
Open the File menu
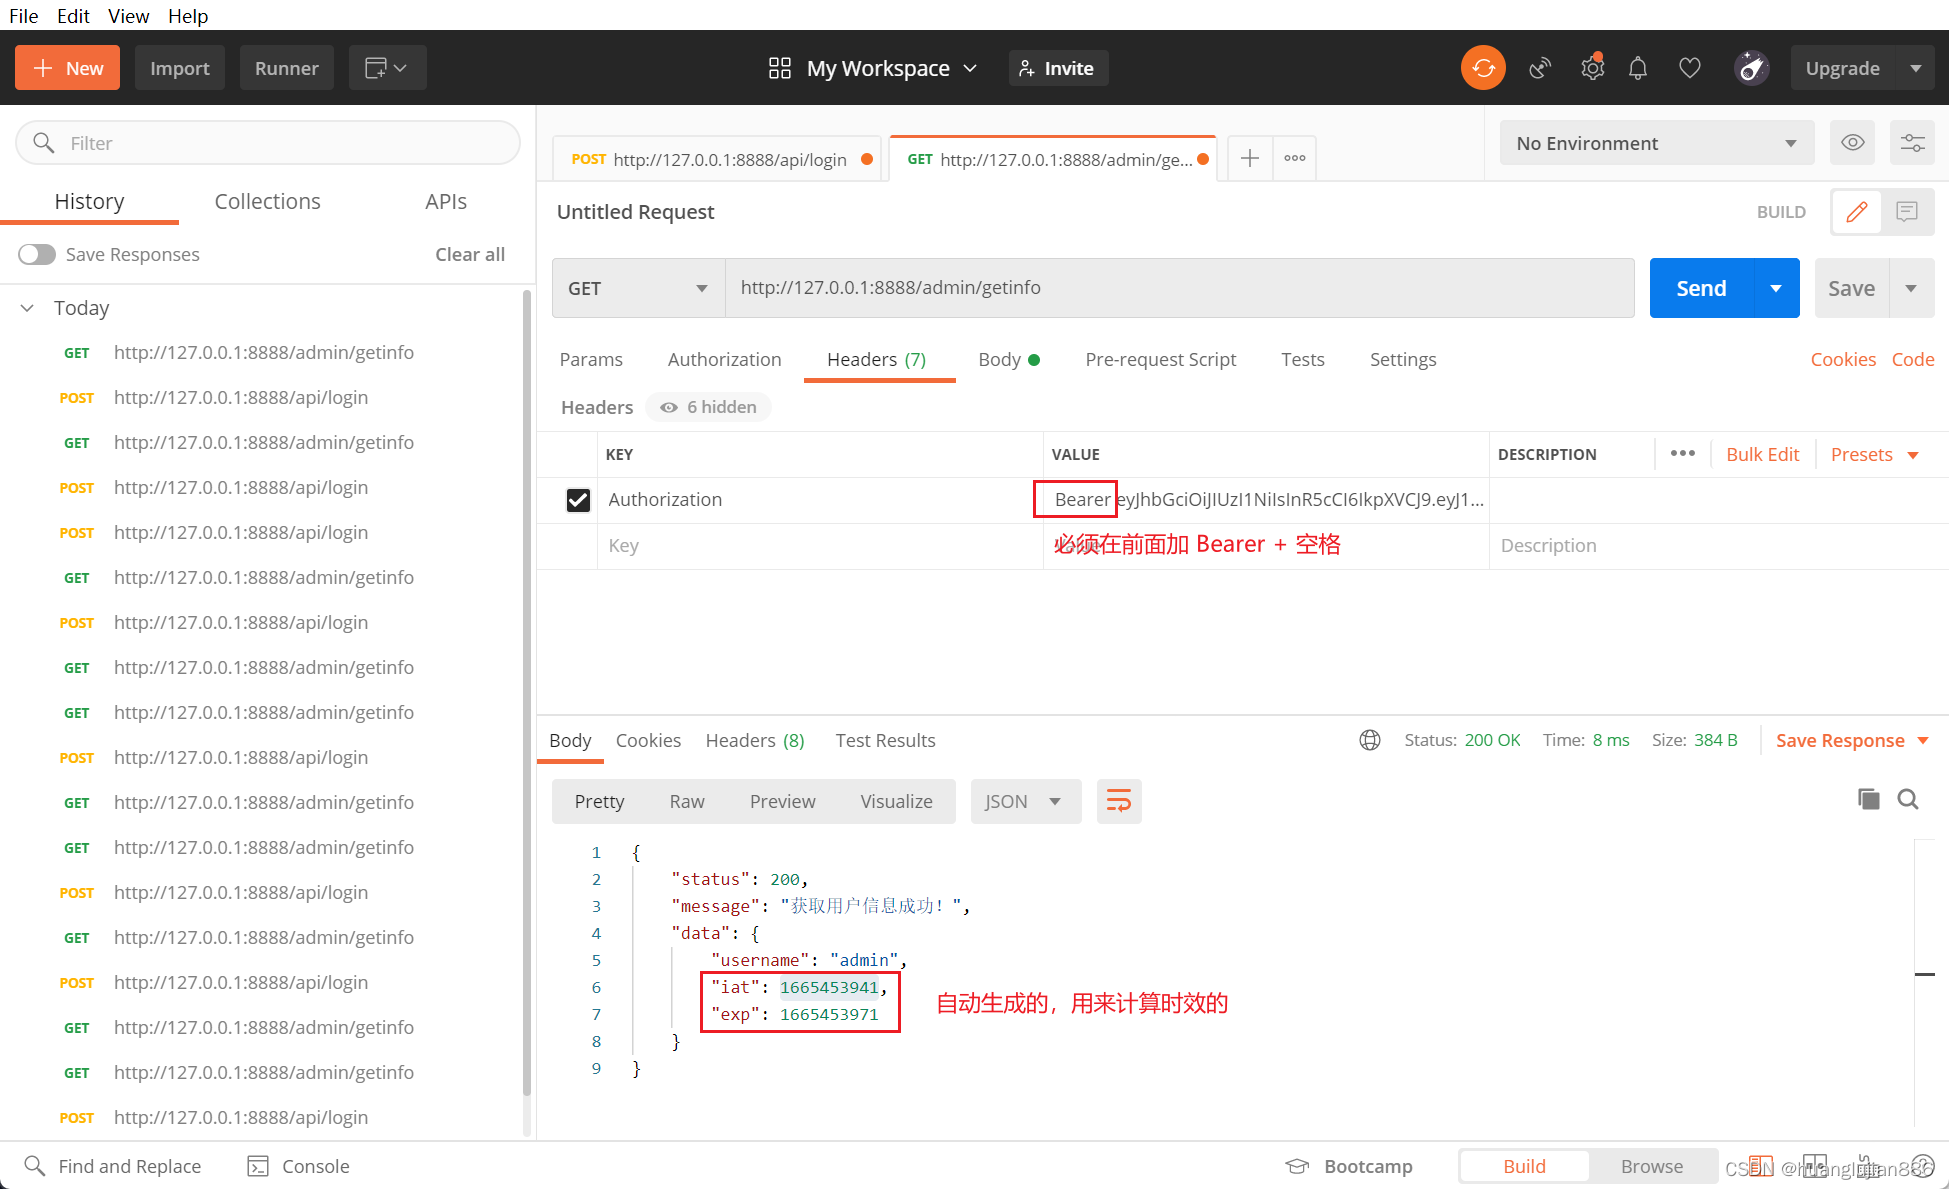click(x=23, y=16)
